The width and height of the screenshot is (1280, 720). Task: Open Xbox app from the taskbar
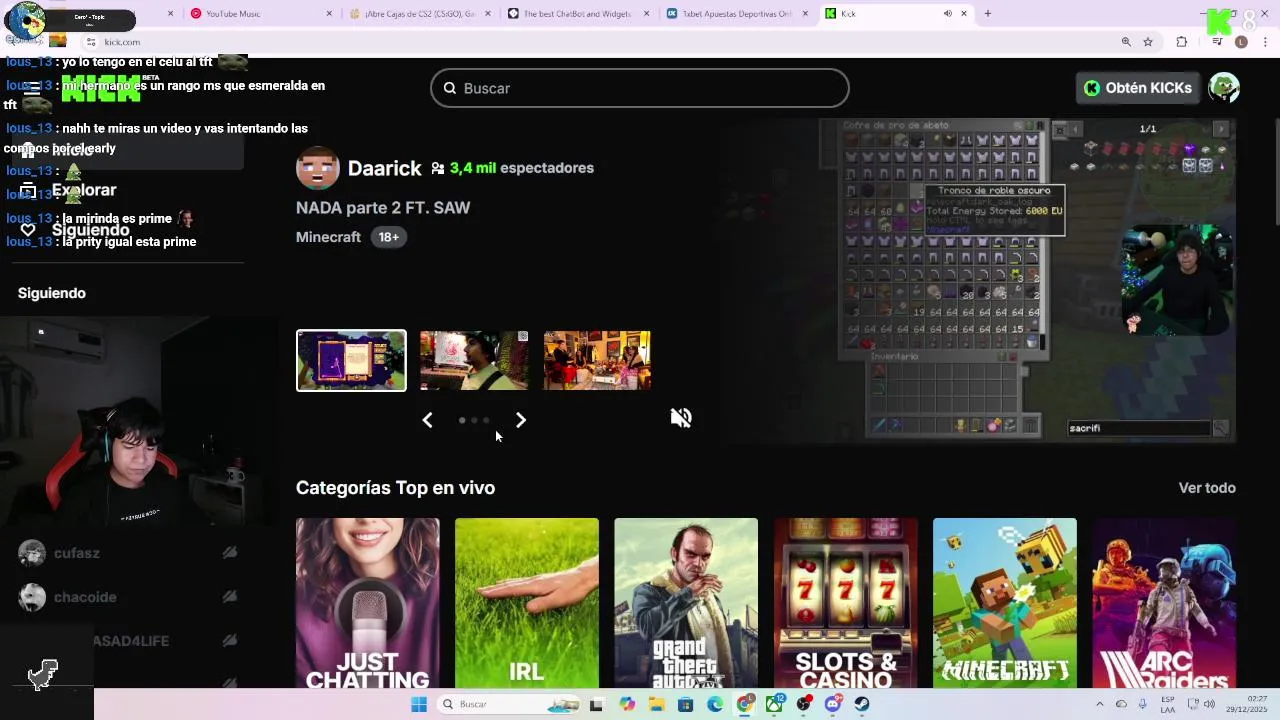pos(774,704)
